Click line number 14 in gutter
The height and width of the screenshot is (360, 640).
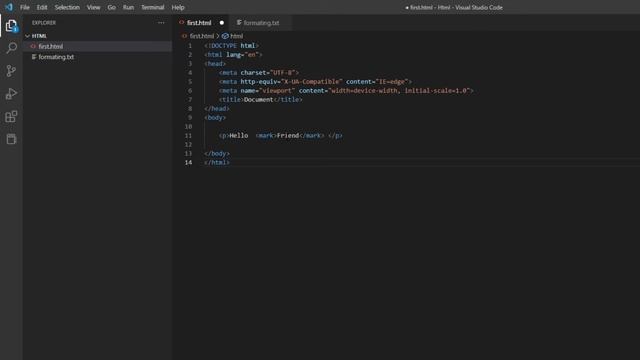[188, 162]
